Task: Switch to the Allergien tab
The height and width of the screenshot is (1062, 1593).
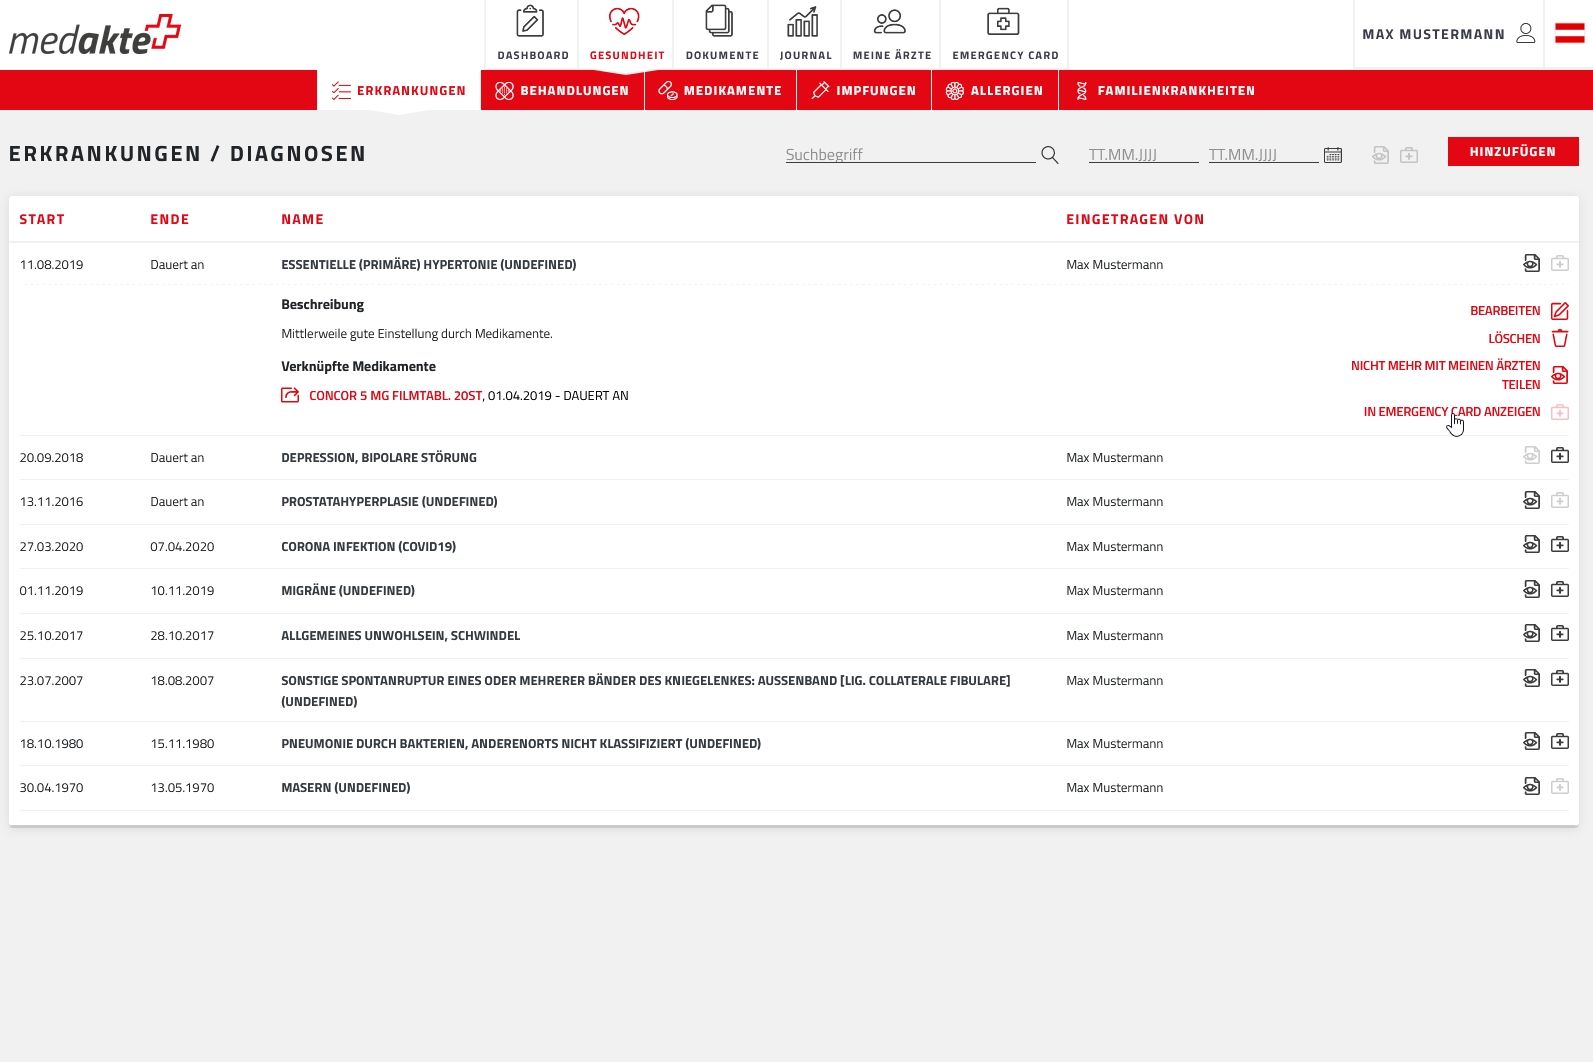Action: 994,90
